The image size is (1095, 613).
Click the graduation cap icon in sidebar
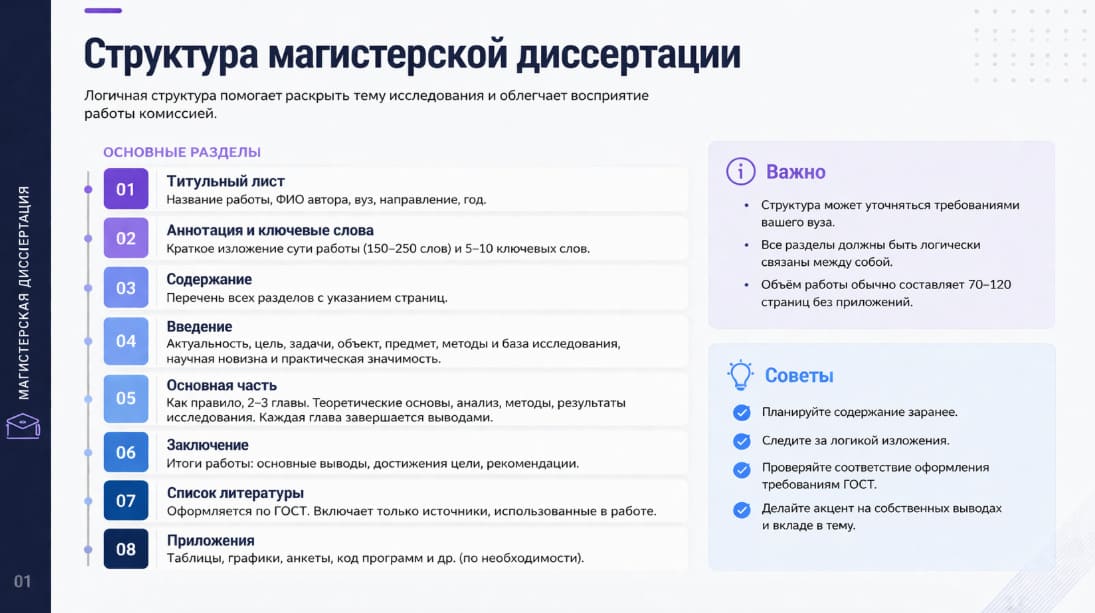pos(24,427)
